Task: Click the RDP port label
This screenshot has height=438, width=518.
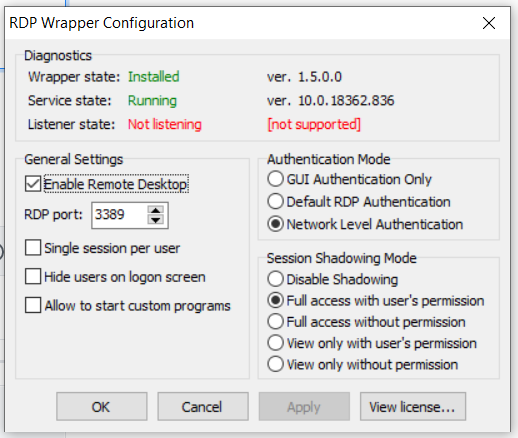Action: pyautogui.click(x=53, y=215)
